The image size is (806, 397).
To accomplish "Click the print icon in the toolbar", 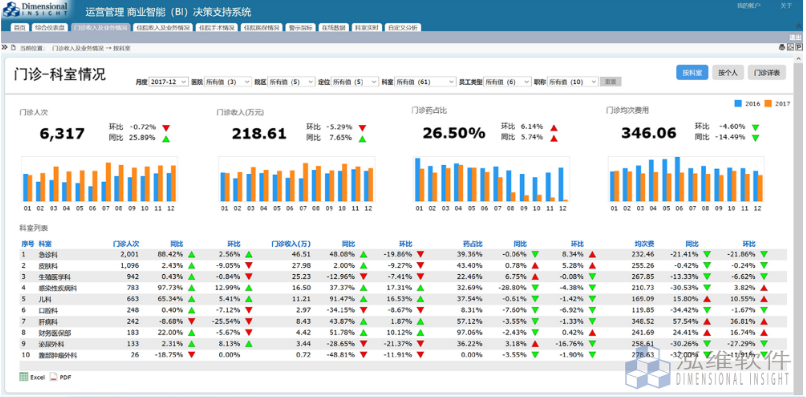I will click(x=782, y=47).
